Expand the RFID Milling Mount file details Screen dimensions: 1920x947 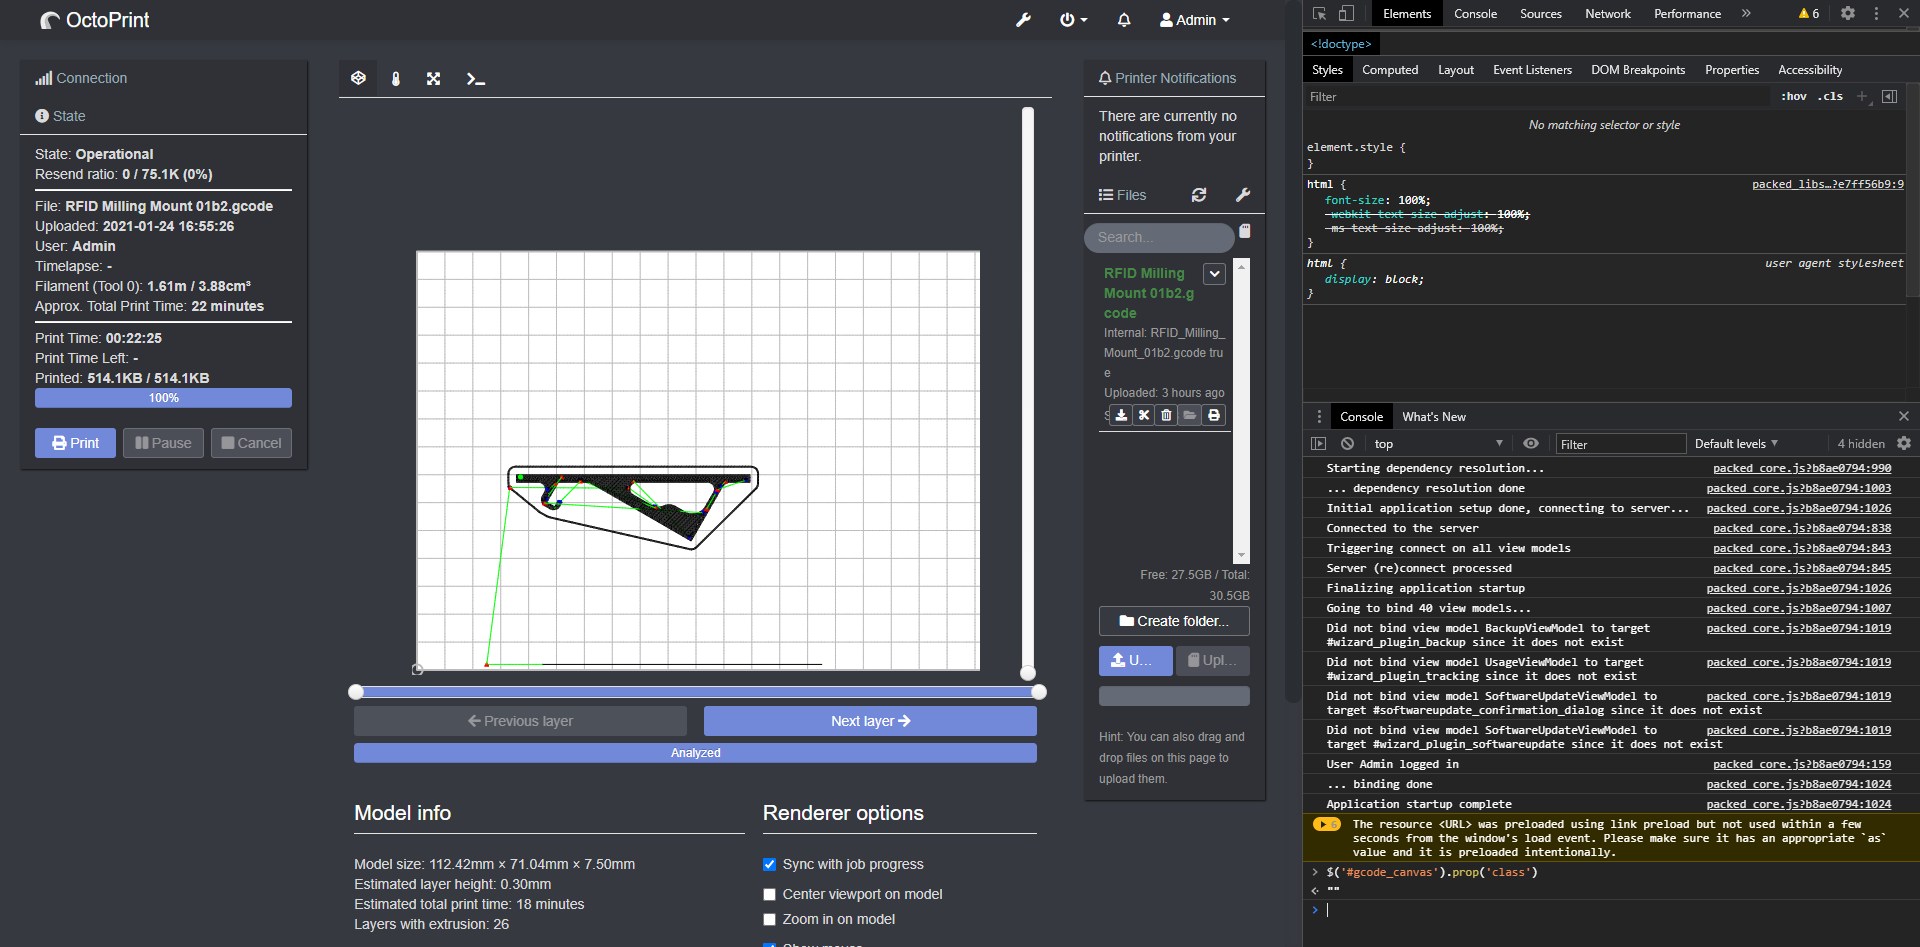1214,274
